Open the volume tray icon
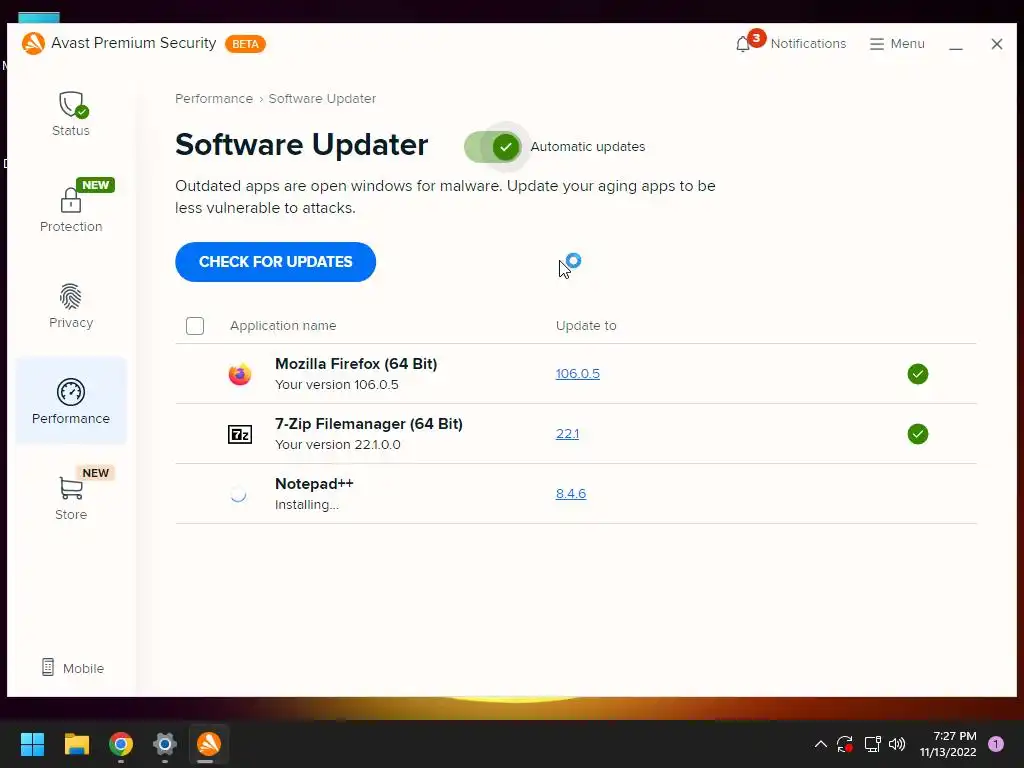 point(897,744)
